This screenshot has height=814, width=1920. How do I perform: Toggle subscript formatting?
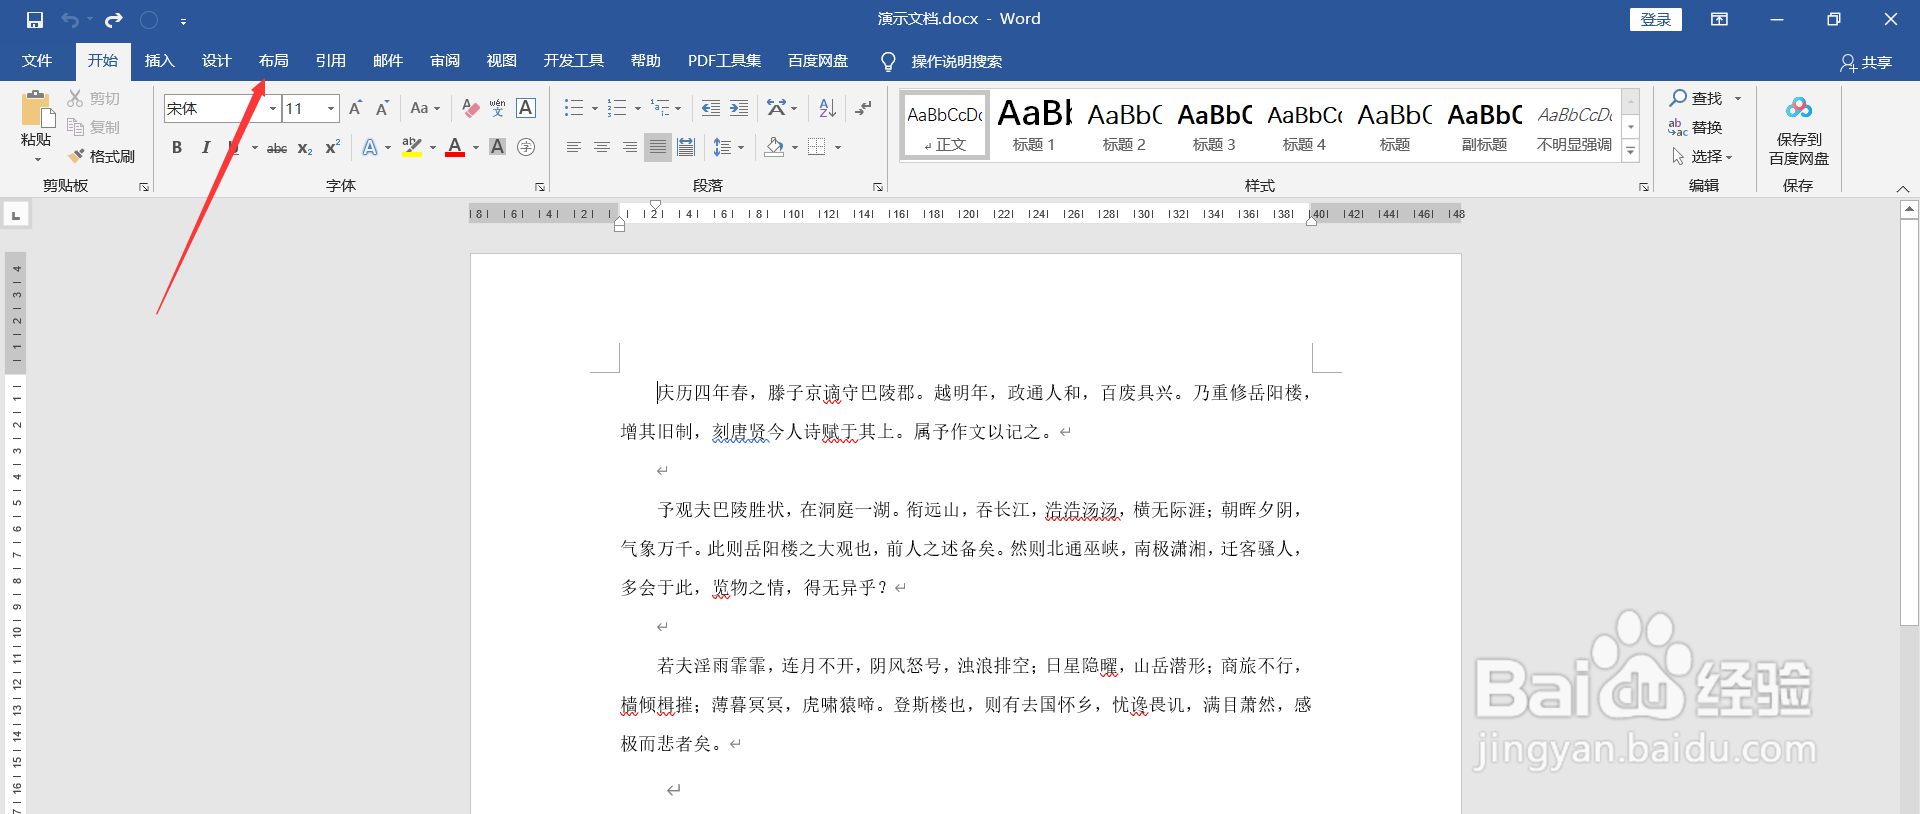coord(305,148)
